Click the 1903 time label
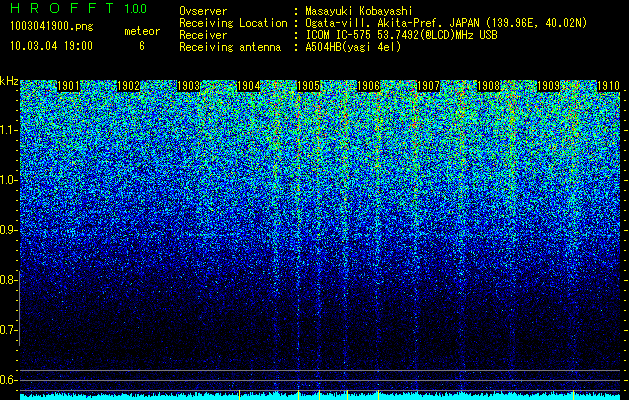Screen dimensions: 629x400 coord(188,86)
